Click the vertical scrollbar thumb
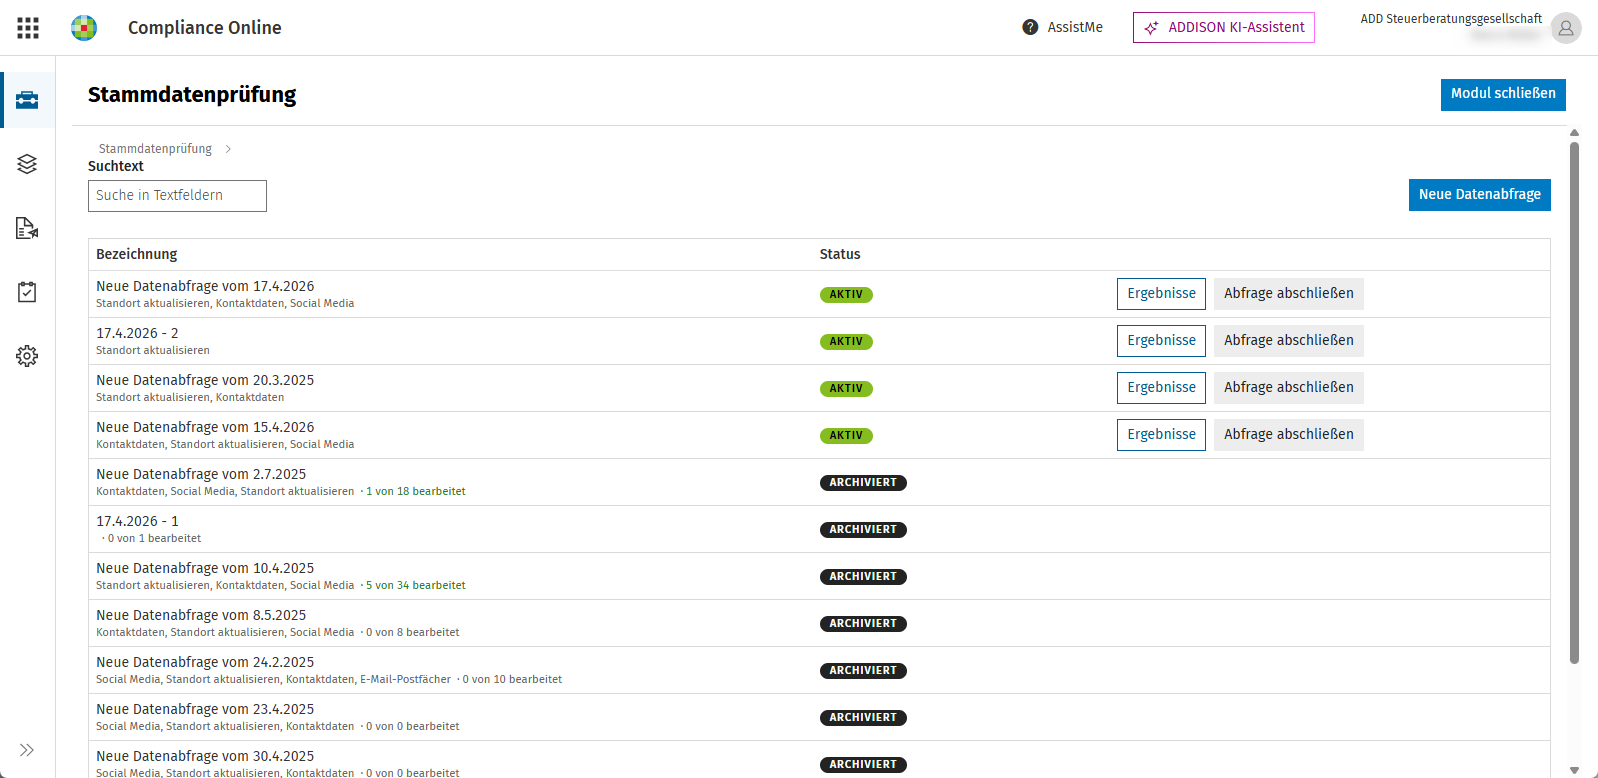The height and width of the screenshot is (778, 1598). click(x=1574, y=402)
